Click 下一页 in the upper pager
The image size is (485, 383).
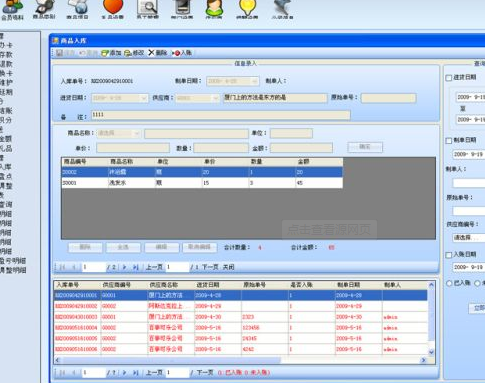coord(210,267)
